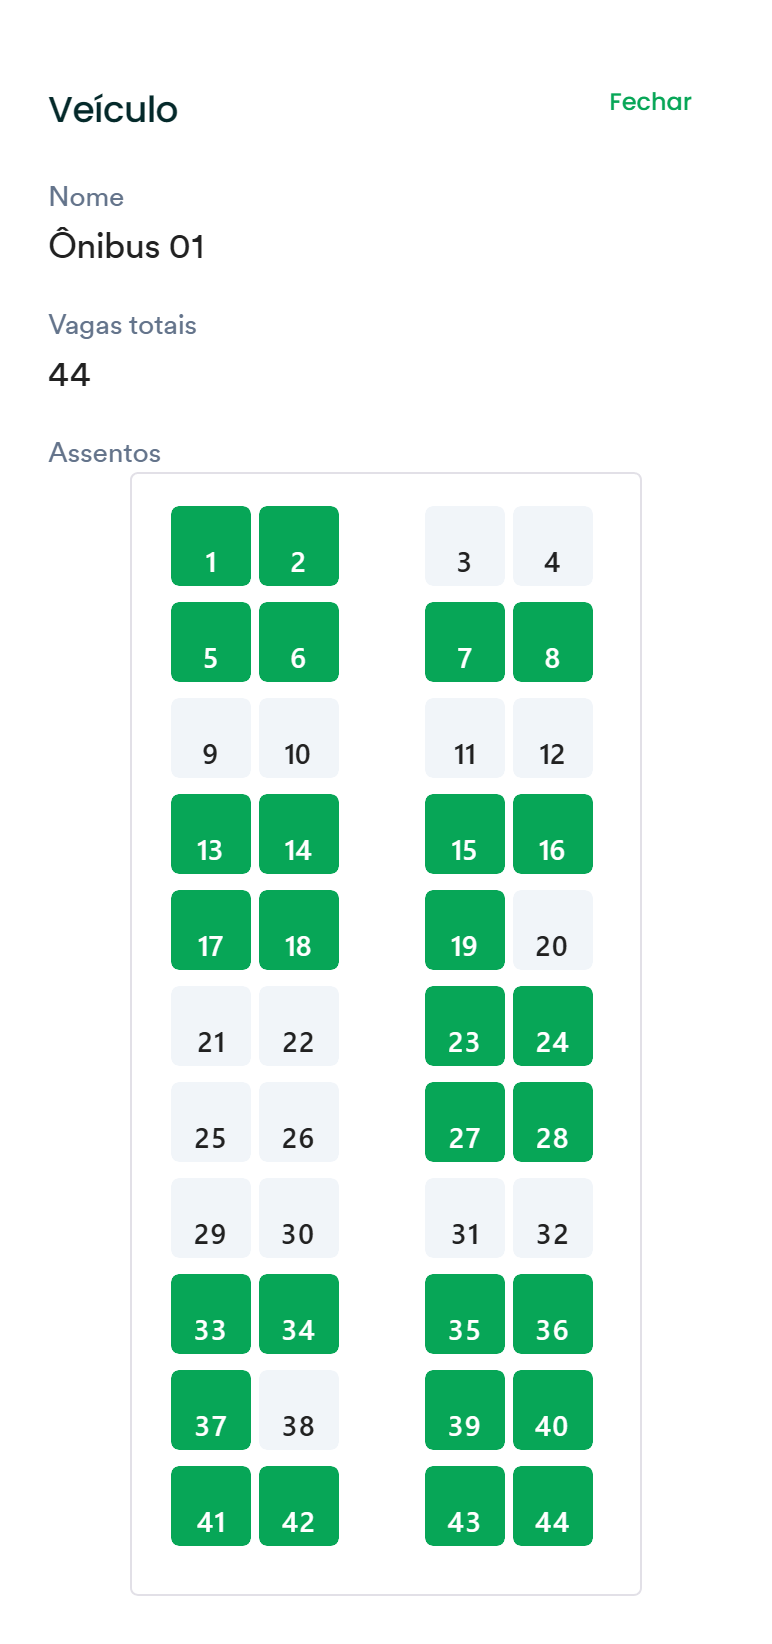The height and width of the screenshot is (1644, 772).
Task: Select empty seat number 30
Action: click(299, 1218)
